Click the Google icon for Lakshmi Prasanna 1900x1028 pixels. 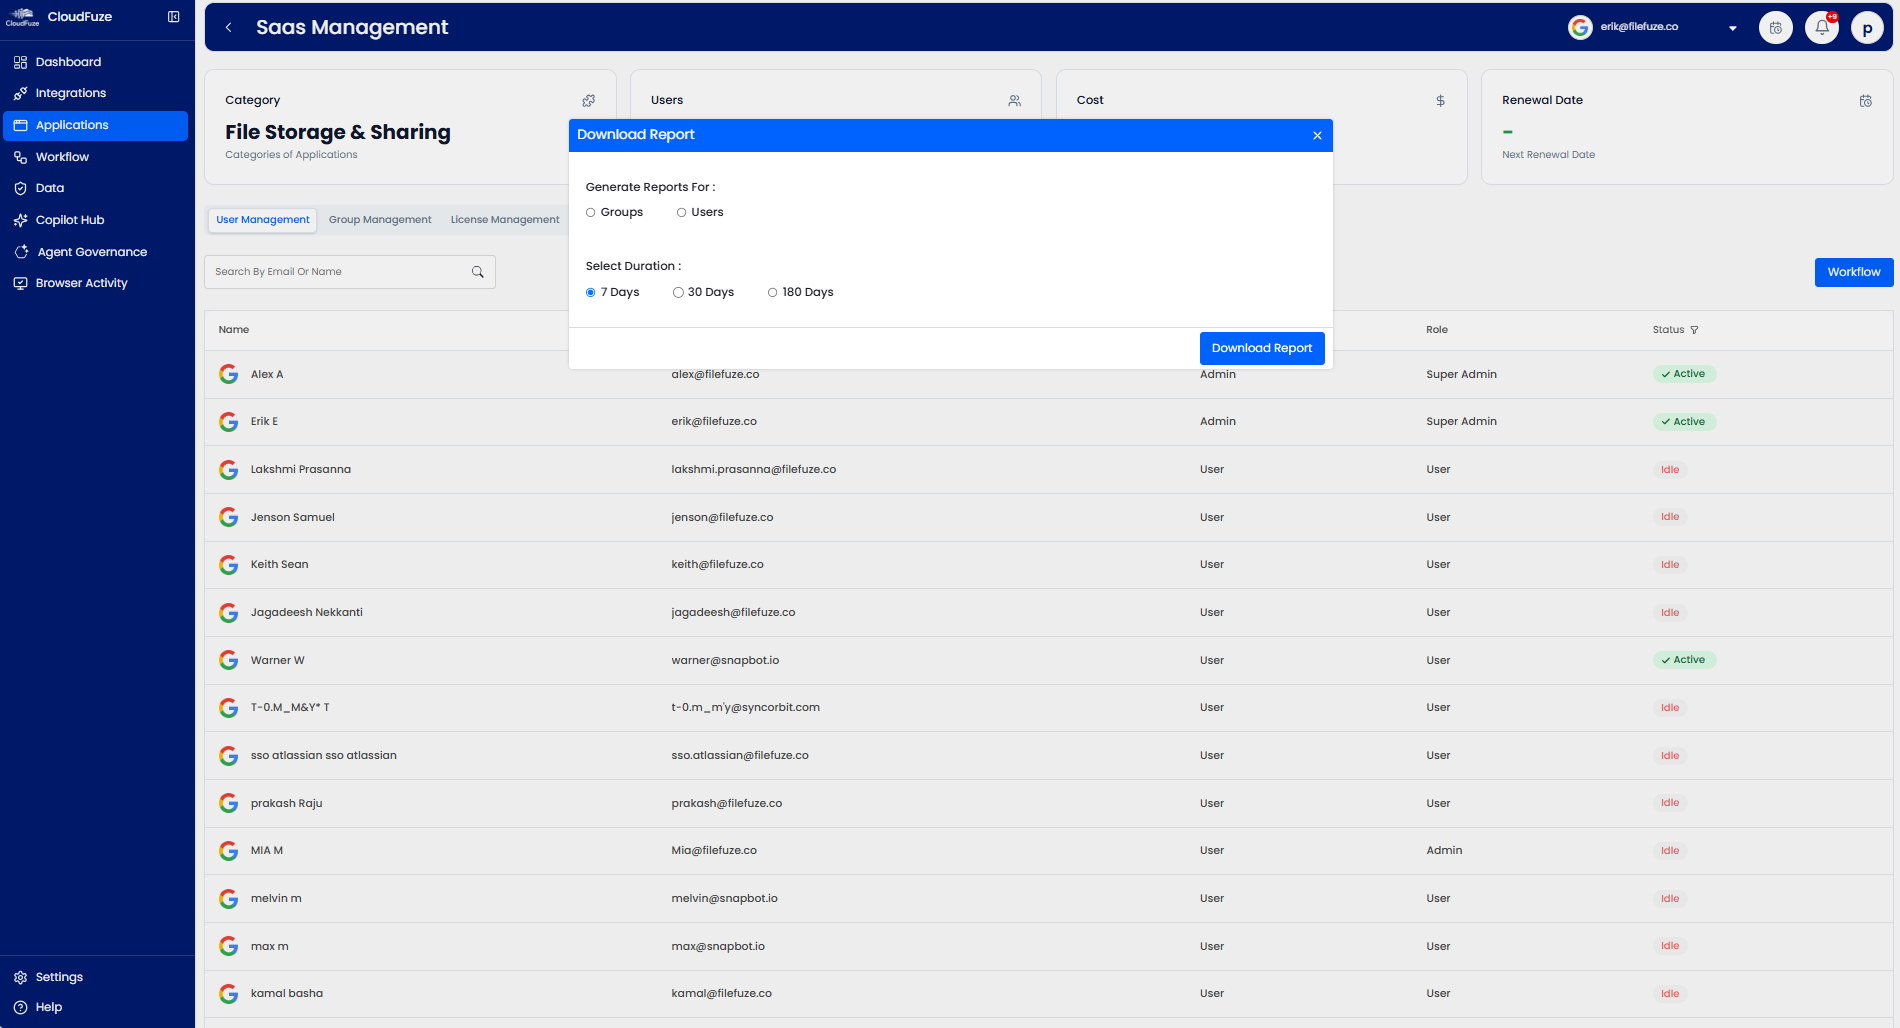click(229, 470)
